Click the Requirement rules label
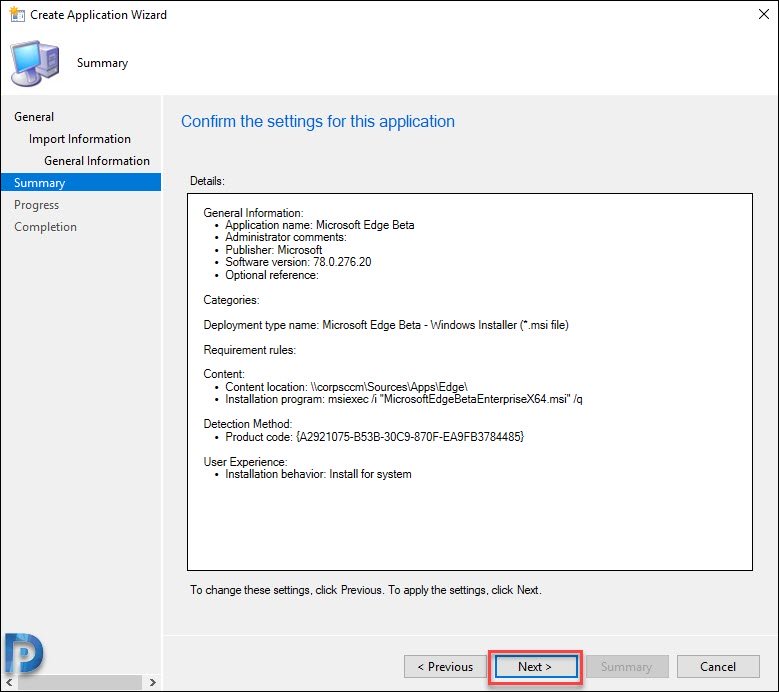Image resolution: width=779 pixels, height=692 pixels. point(249,350)
